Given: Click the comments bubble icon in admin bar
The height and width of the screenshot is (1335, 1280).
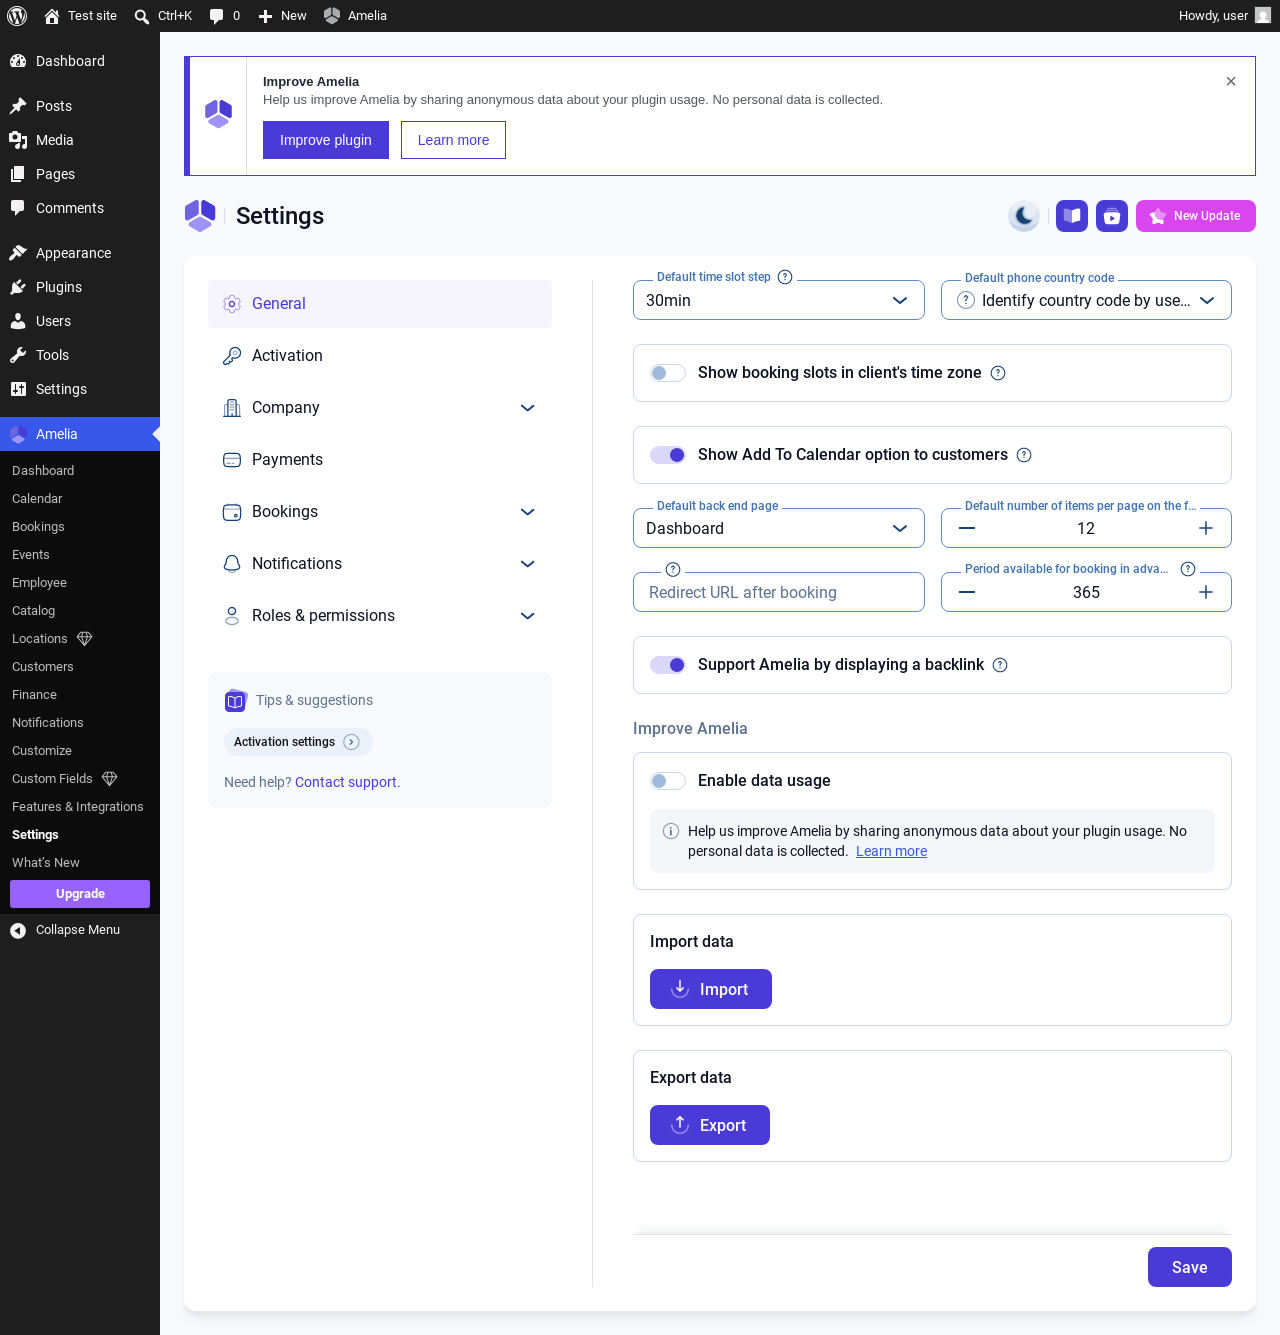Looking at the screenshot, I should coord(216,16).
